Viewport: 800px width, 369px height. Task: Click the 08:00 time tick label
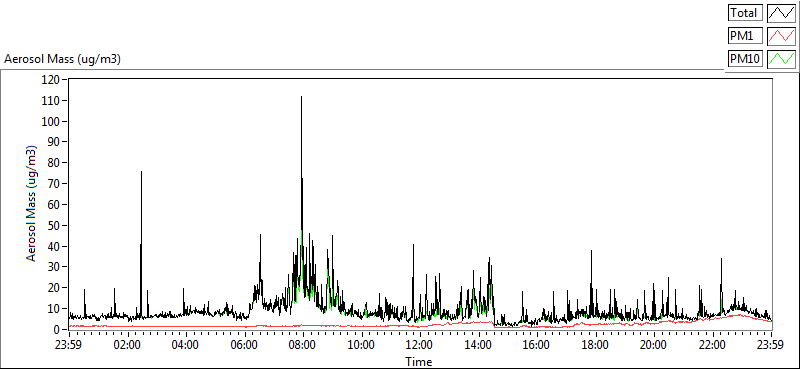pos(303,344)
